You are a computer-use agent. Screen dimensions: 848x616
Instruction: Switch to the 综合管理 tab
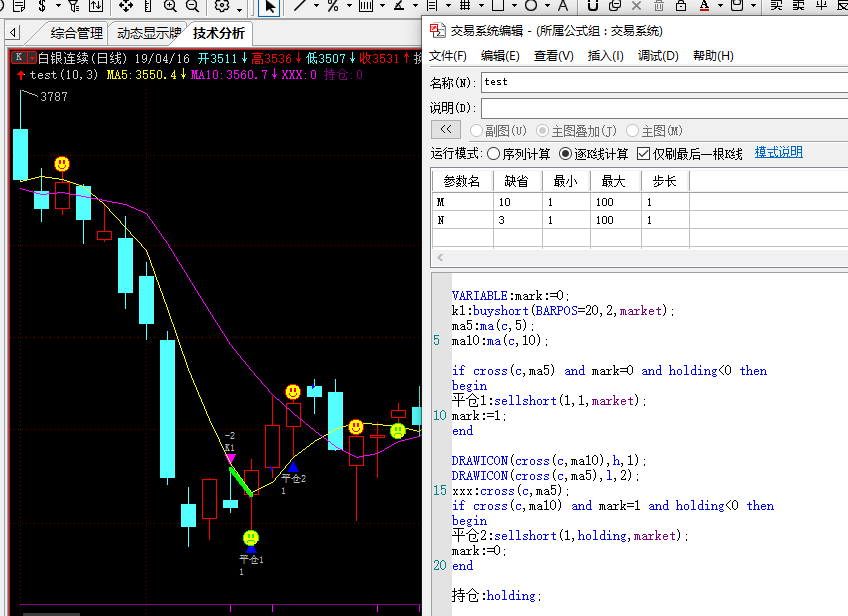(x=77, y=34)
